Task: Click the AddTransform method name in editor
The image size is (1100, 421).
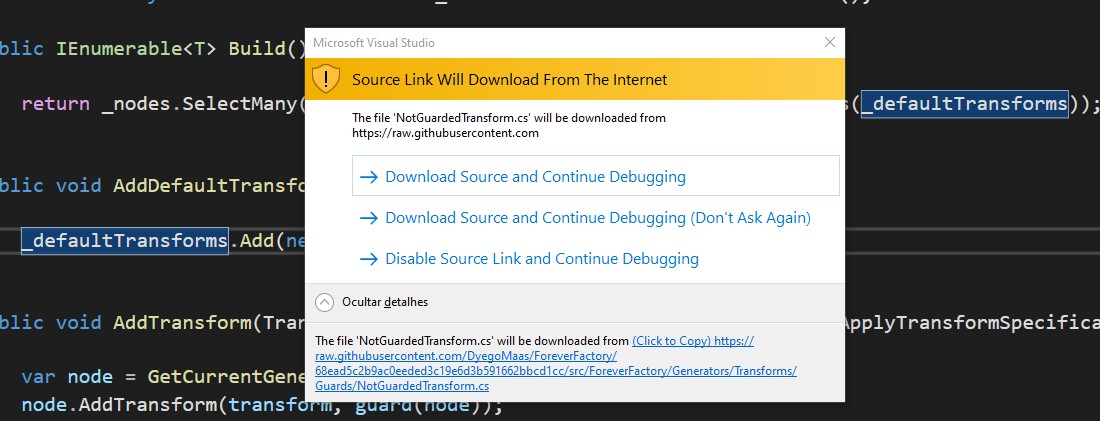Action: coord(182,323)
